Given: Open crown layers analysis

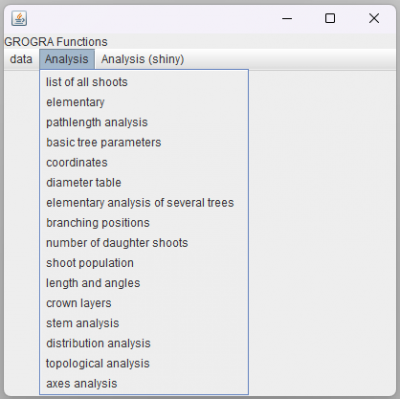Looking at the screenshot, I should pos(144,303).
